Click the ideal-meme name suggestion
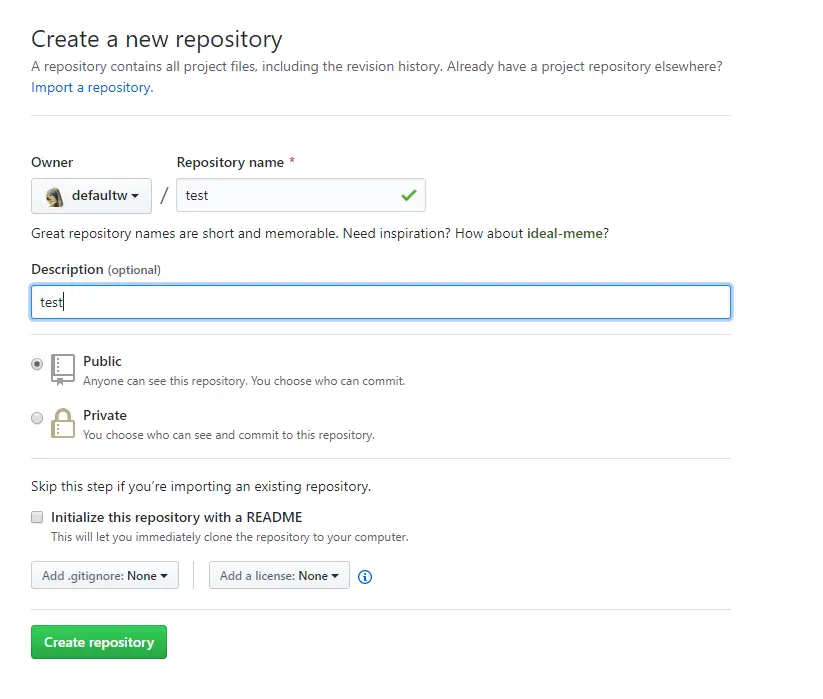The image size is (823, 699). point(565,233)
